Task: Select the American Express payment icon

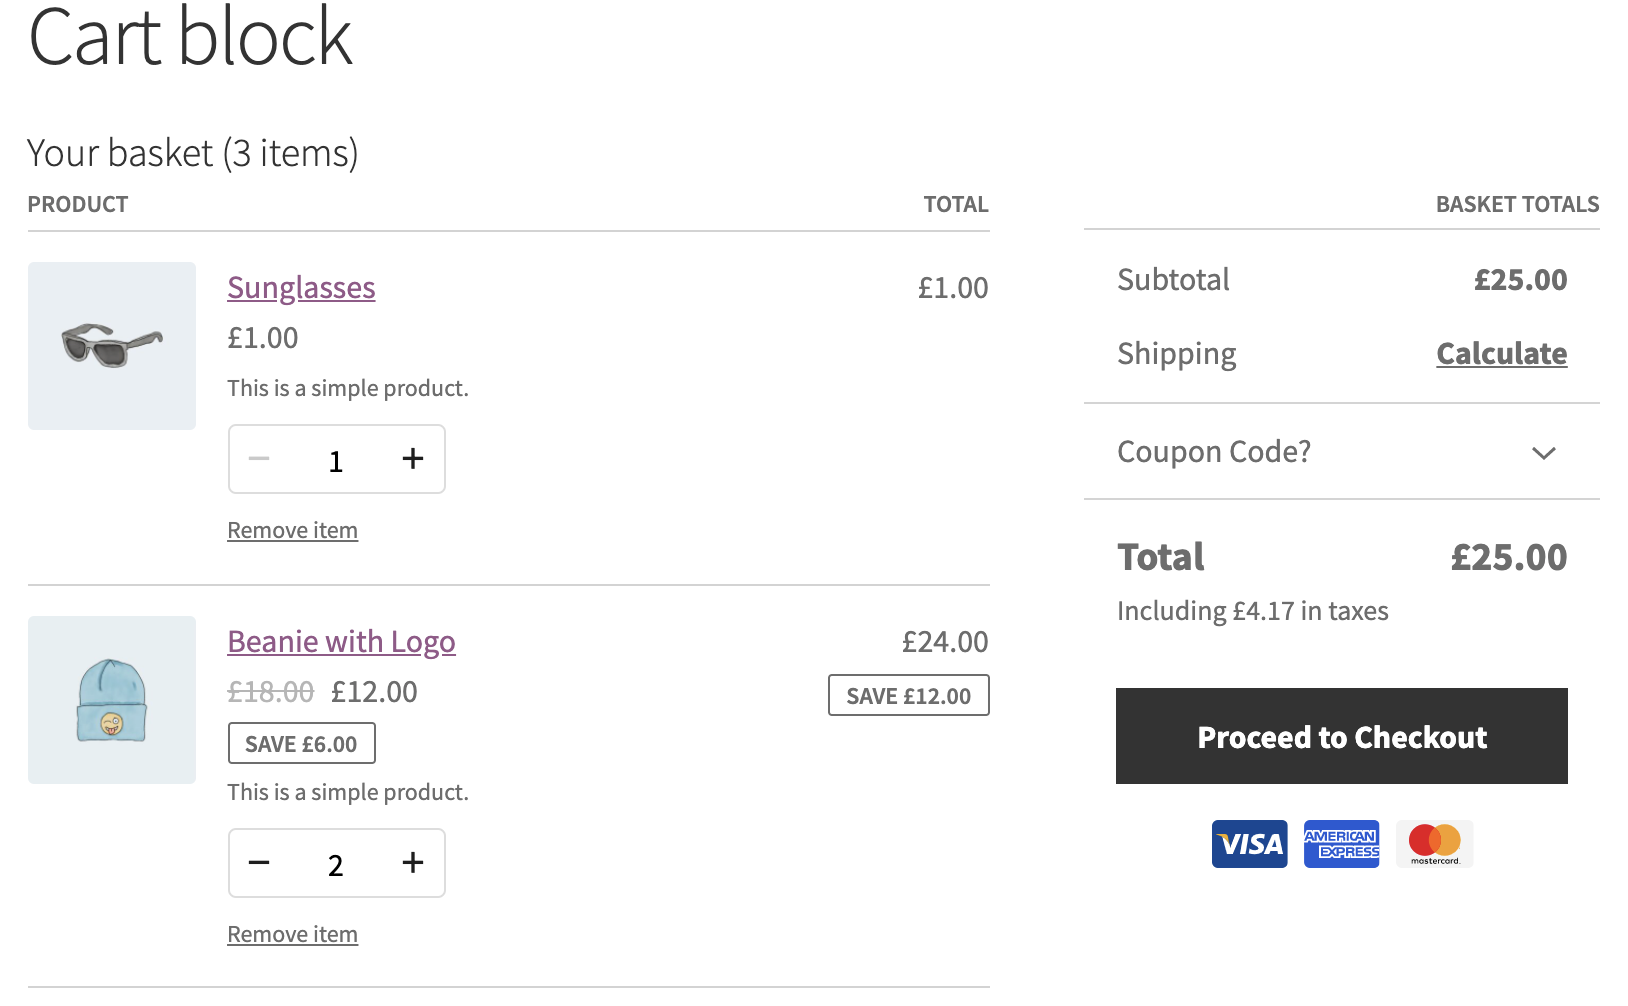Action: click(x=1341, y=843)
